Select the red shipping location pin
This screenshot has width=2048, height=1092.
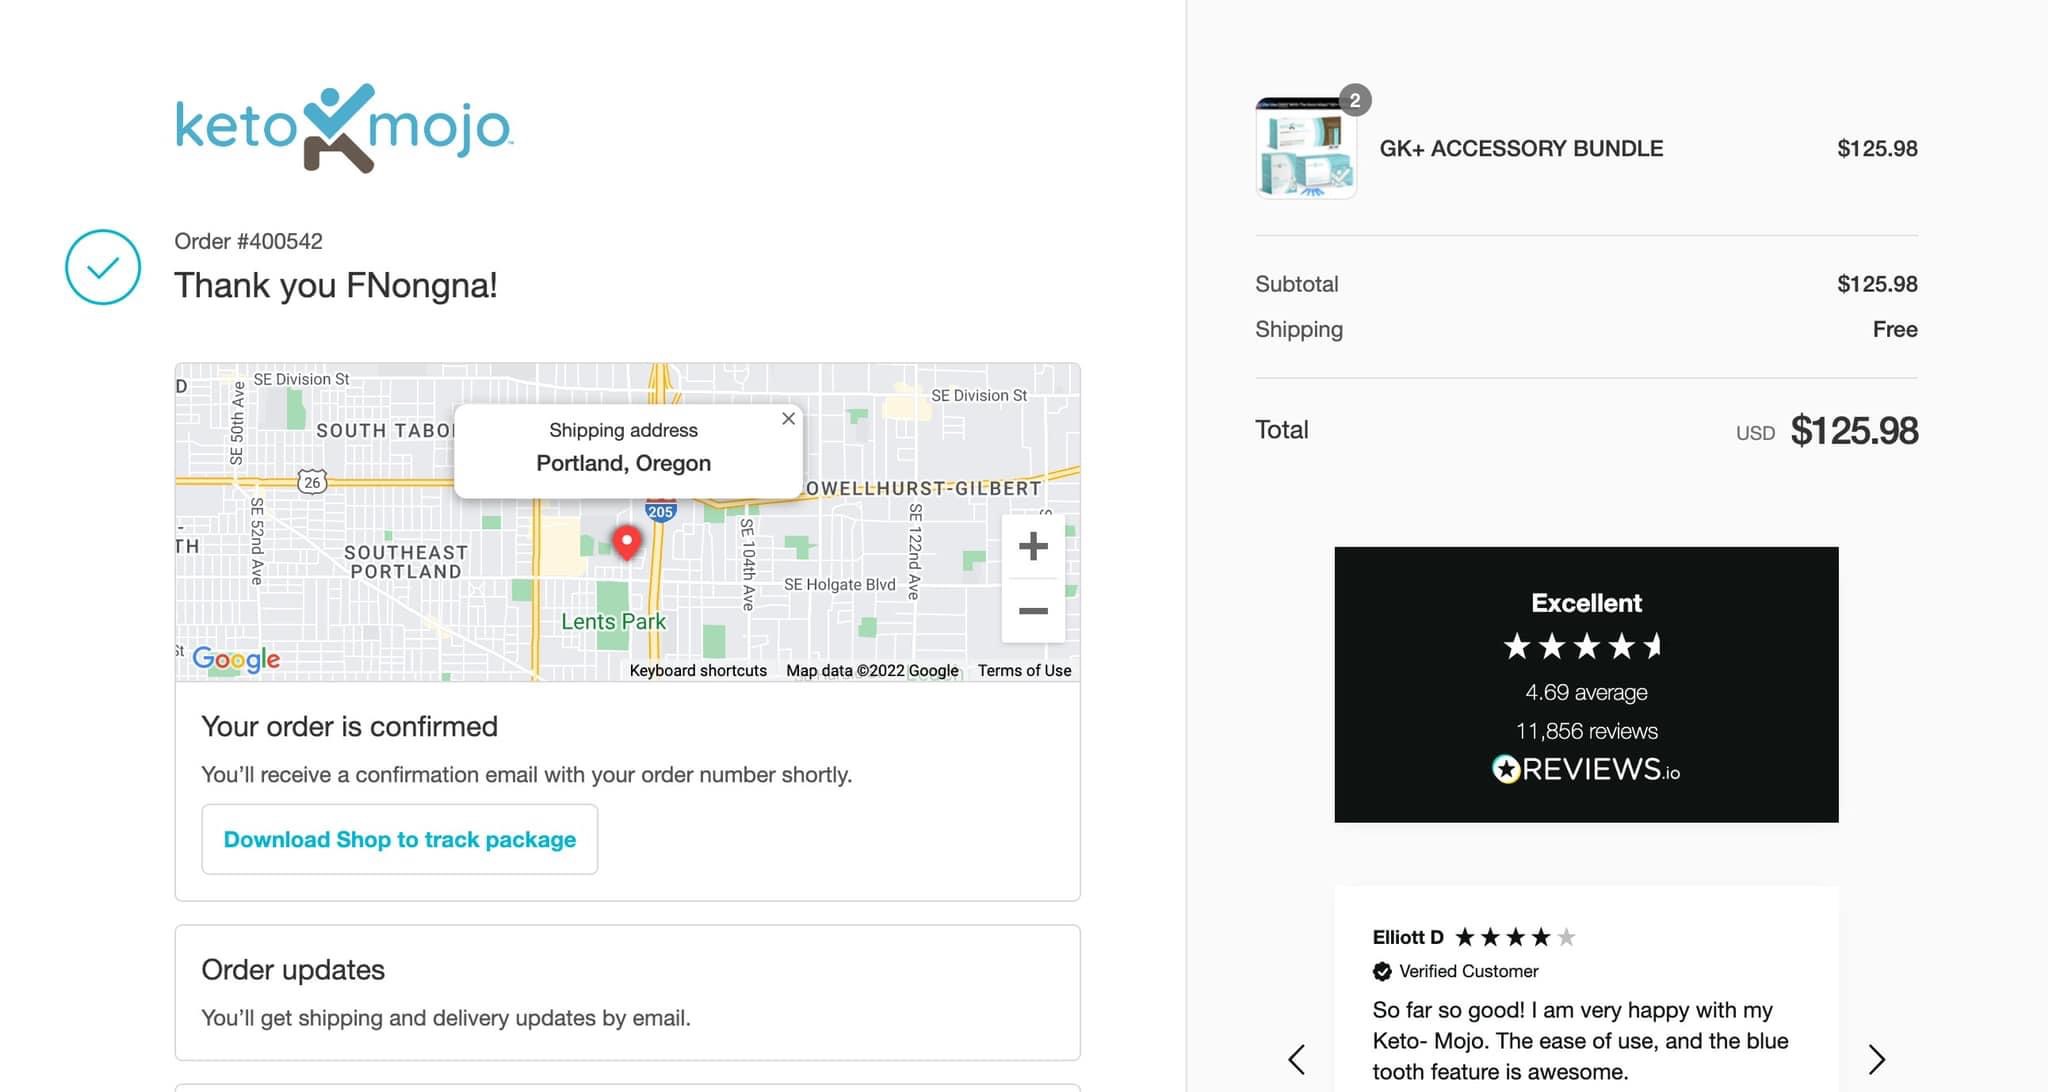click(x=627, y=542)
